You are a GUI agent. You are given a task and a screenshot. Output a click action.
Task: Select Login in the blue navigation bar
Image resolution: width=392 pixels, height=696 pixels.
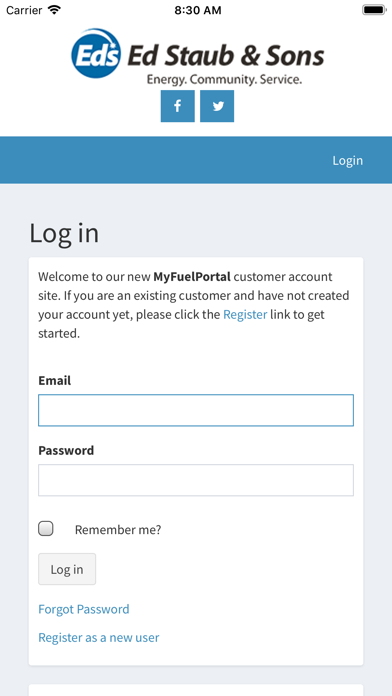[348, 160]
